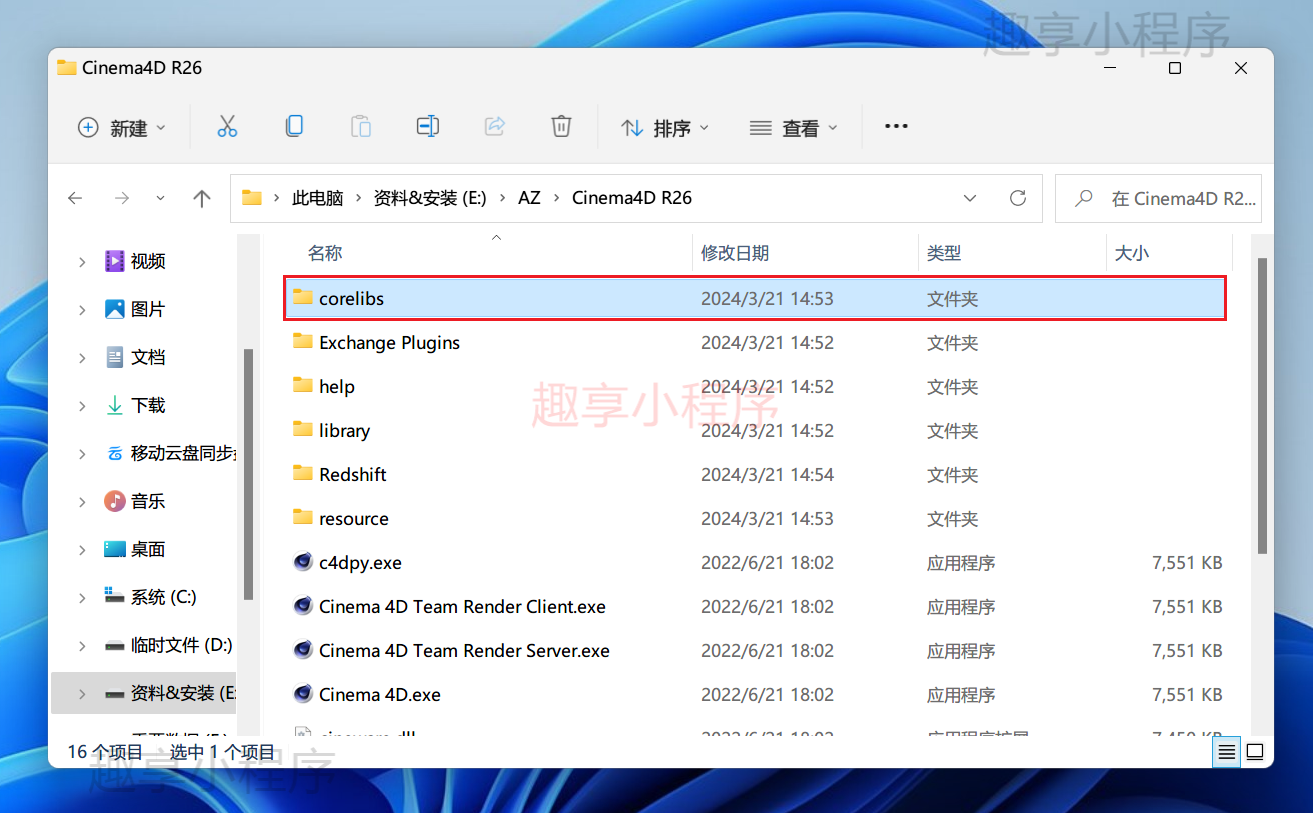Open recent locations dropdown chevron
The height and width of the screenshot is (813, 1313).
(161, 198)
